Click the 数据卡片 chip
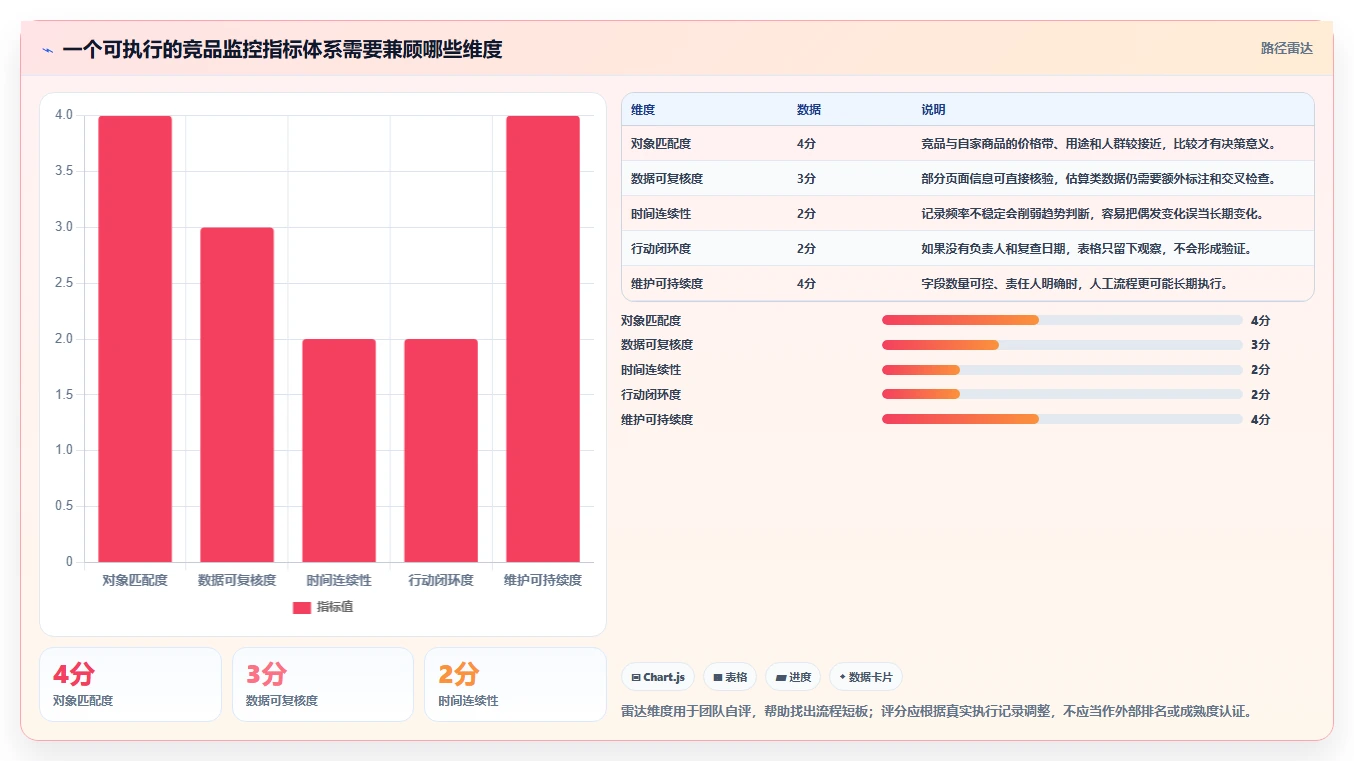 [866, 677]
